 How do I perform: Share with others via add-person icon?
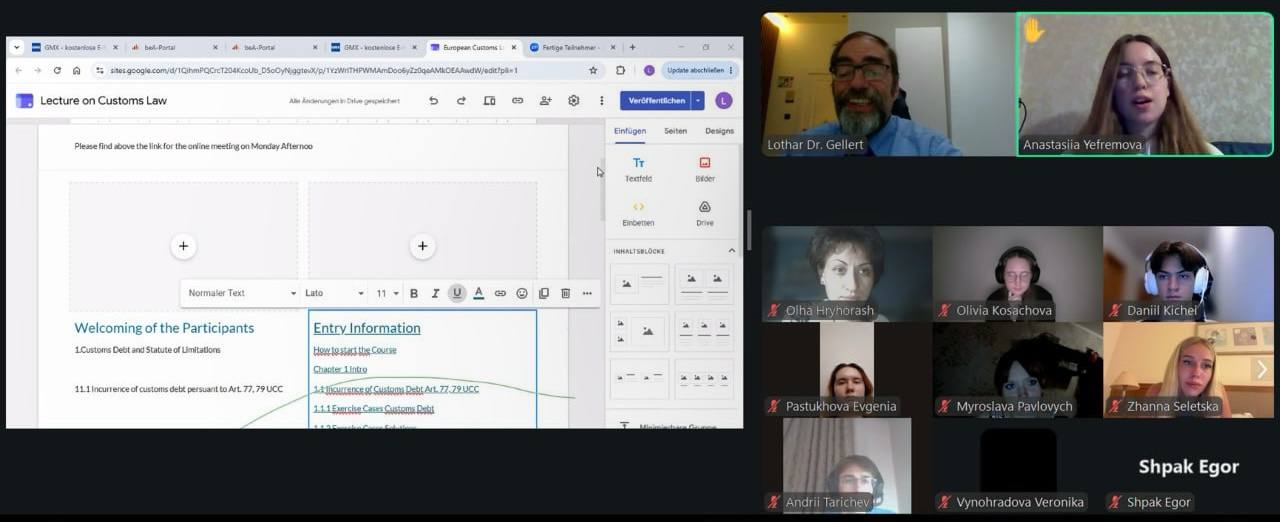[x=545, y=100]
